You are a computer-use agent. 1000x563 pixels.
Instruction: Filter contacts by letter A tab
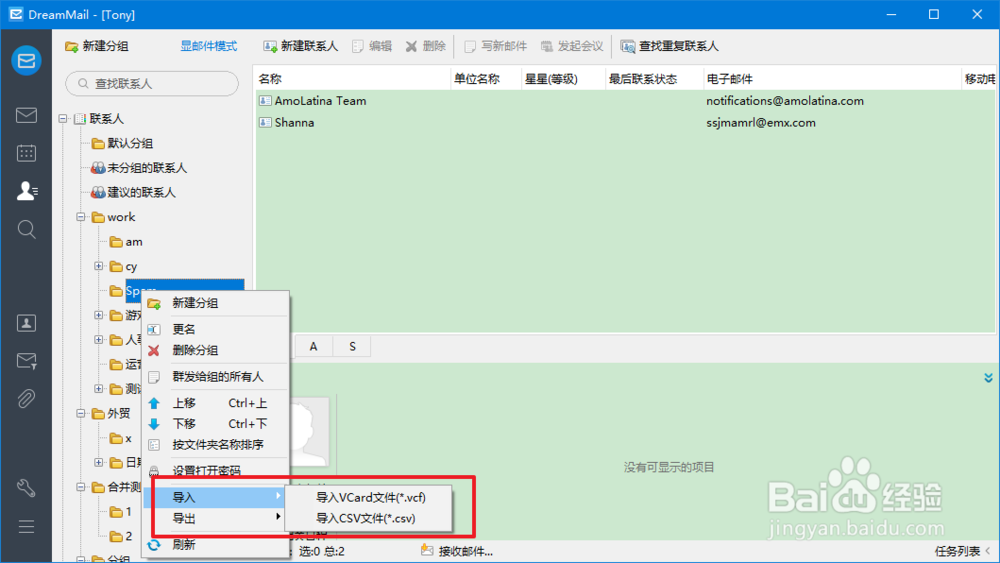click(313, 346)
